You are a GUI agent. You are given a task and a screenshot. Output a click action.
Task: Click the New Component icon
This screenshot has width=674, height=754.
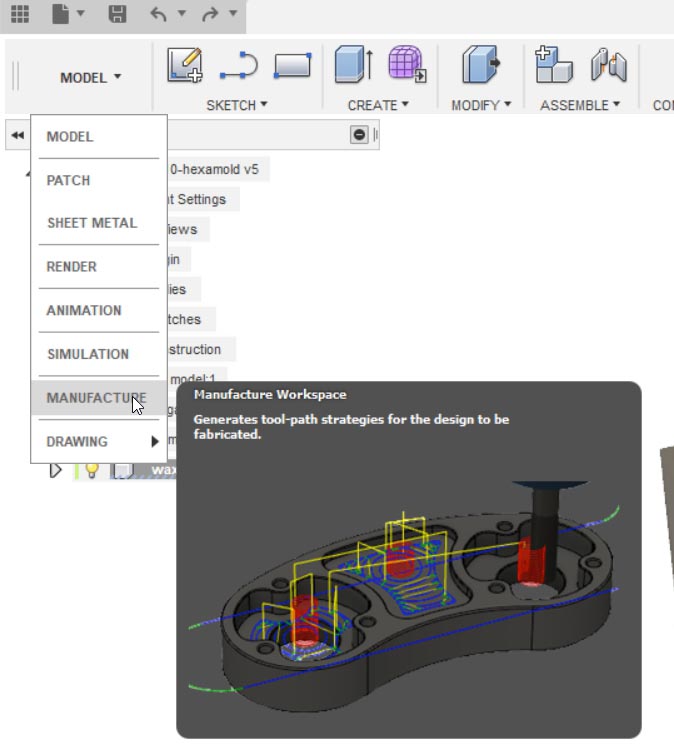[554, 64]
